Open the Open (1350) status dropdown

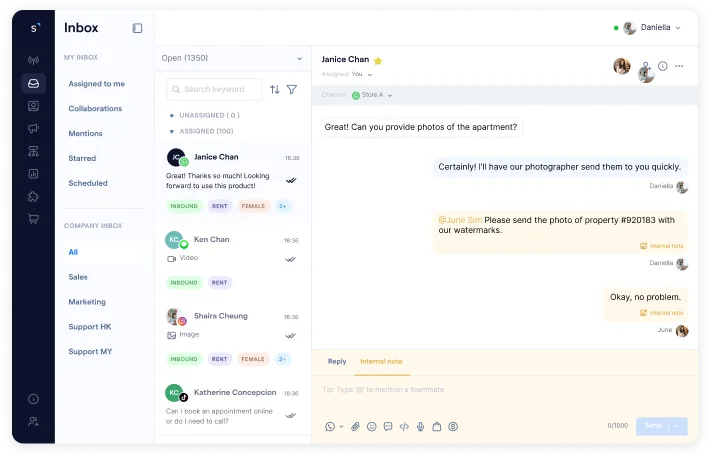click(x=232, y=58)
